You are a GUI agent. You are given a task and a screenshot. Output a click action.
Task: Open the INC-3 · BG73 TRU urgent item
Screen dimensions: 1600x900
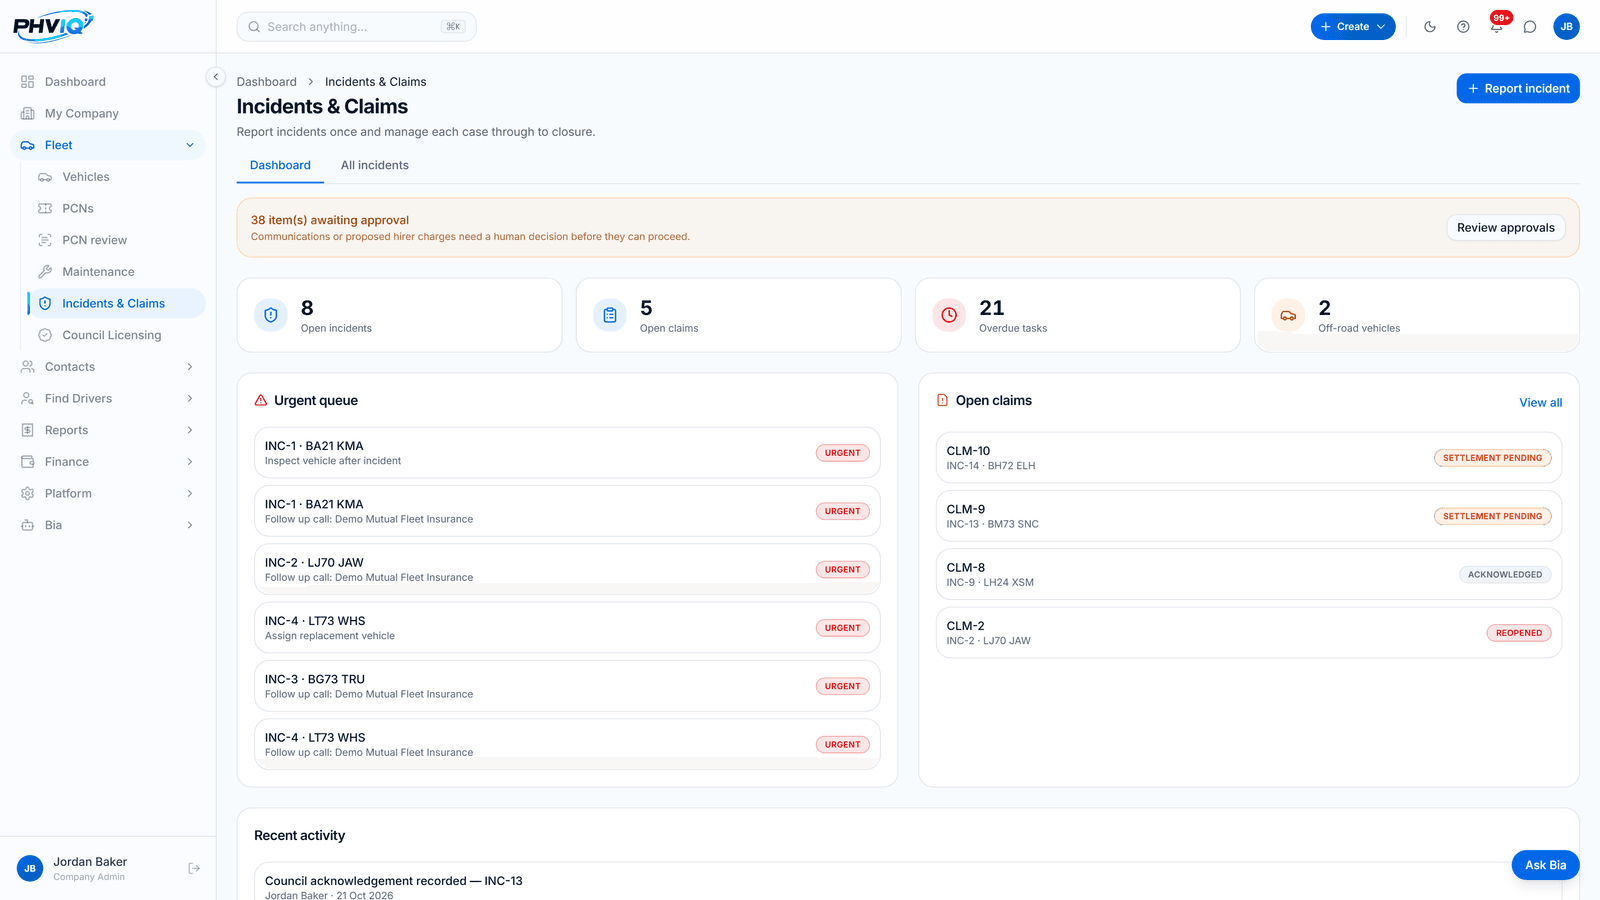(x=567, y=686)
